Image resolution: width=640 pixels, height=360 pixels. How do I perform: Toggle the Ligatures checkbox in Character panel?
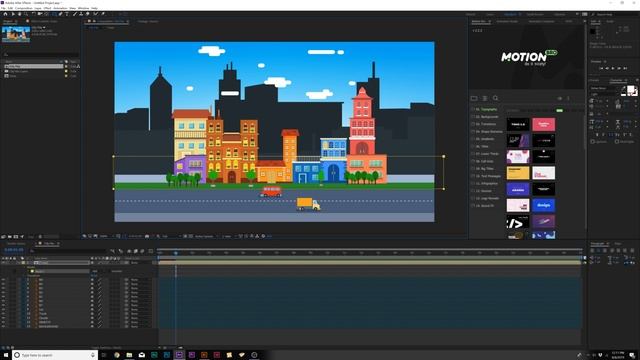point(592,142)
